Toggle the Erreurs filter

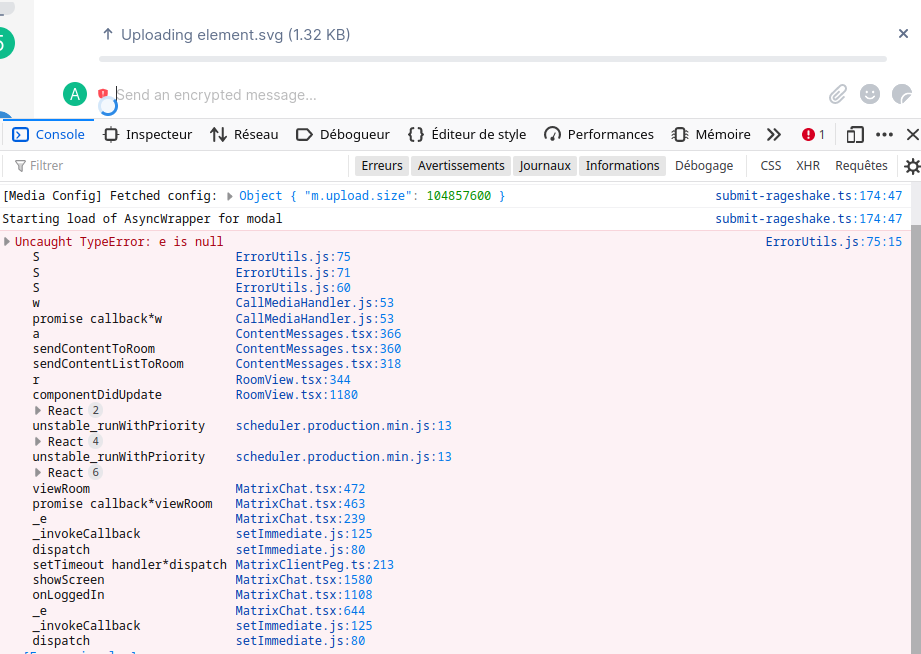[382, 166]
